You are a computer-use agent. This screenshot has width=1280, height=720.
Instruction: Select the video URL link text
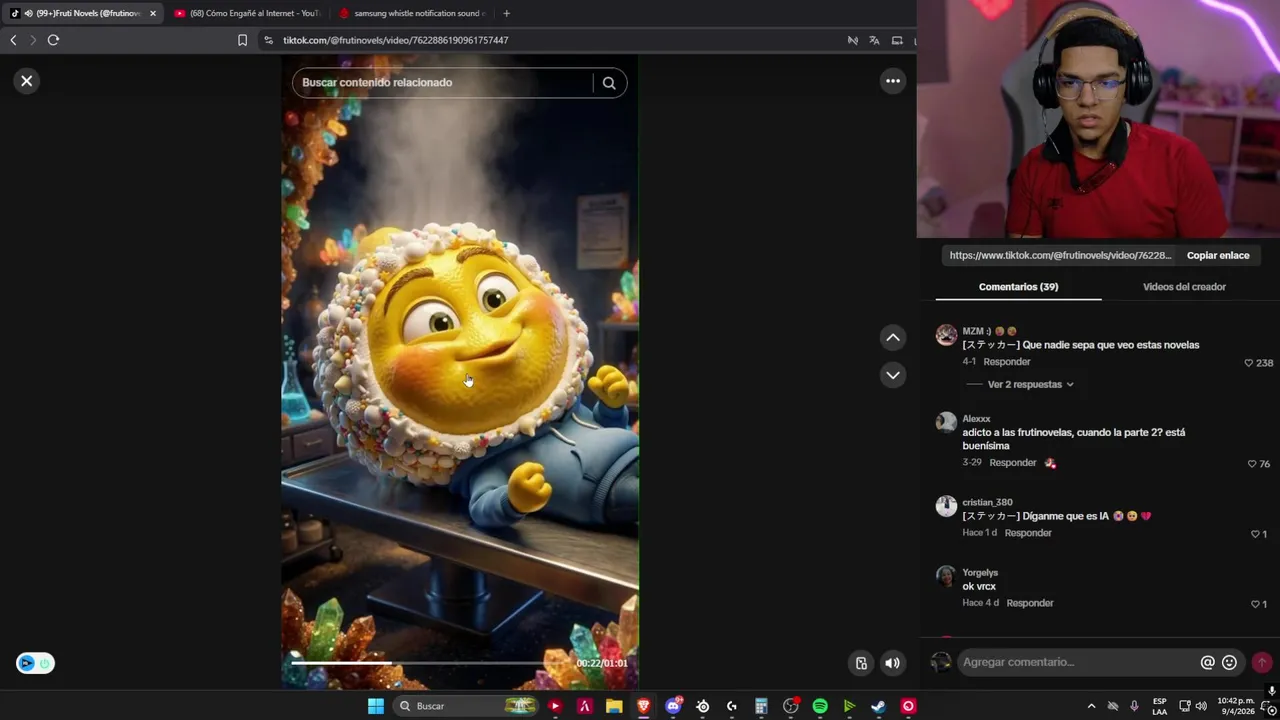click(1060, 255)
